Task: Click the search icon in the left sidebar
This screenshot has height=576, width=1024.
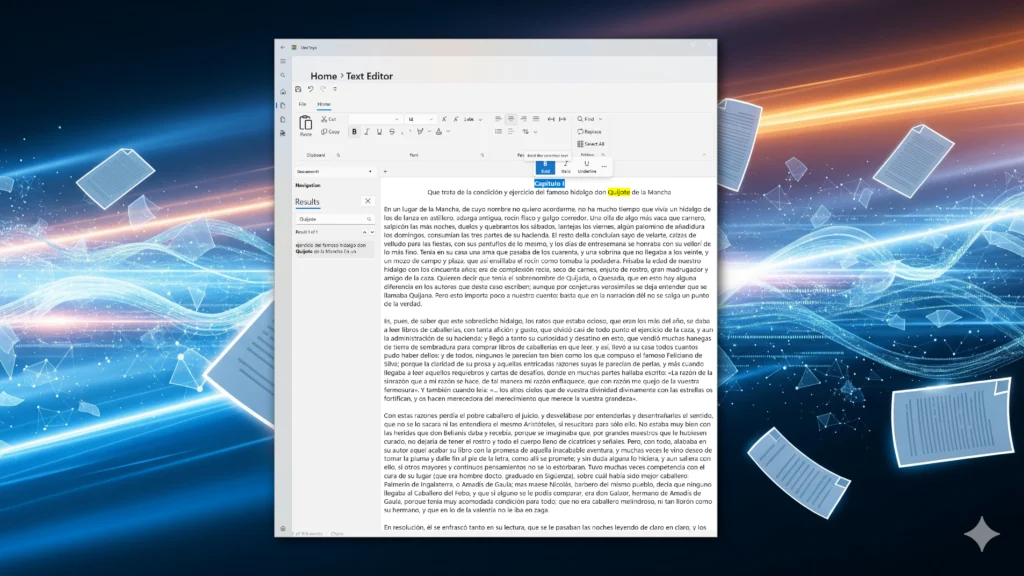Action: [283, 75]
